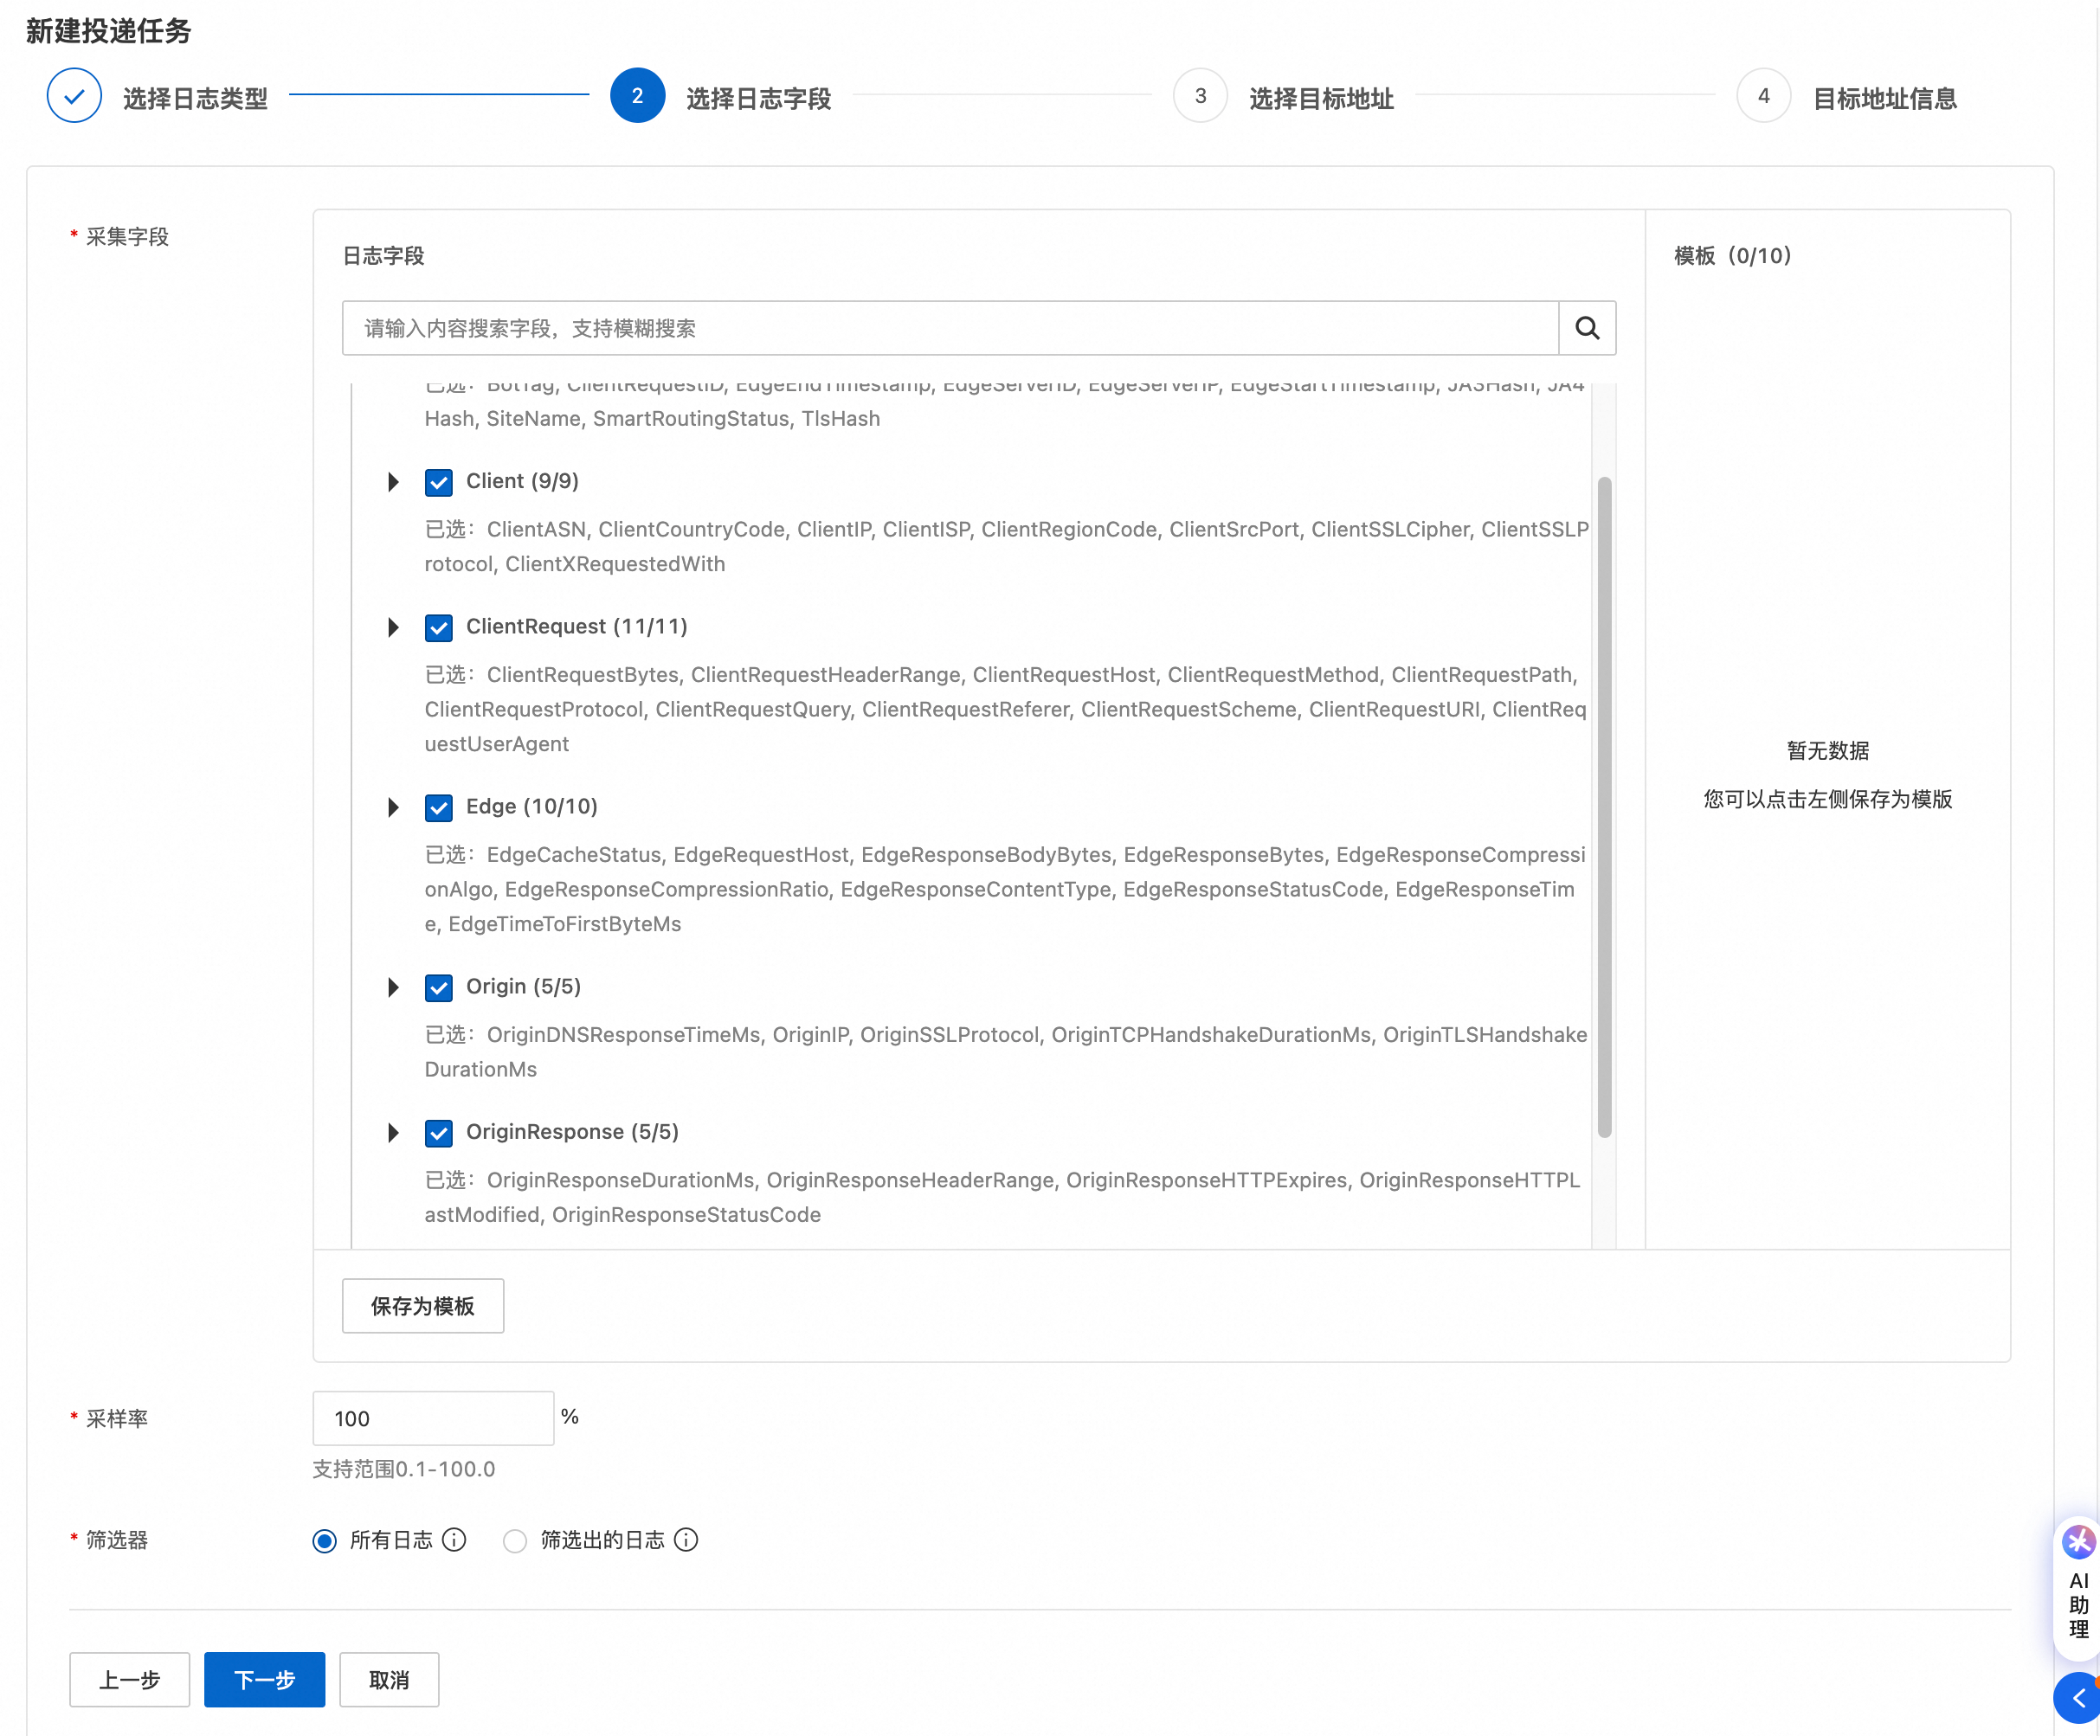The width and height of the screenshot is (2100, 1736).
Task: Click info icon next to 所有日志
Action: pyautogui.click(x=454, y=1540)
